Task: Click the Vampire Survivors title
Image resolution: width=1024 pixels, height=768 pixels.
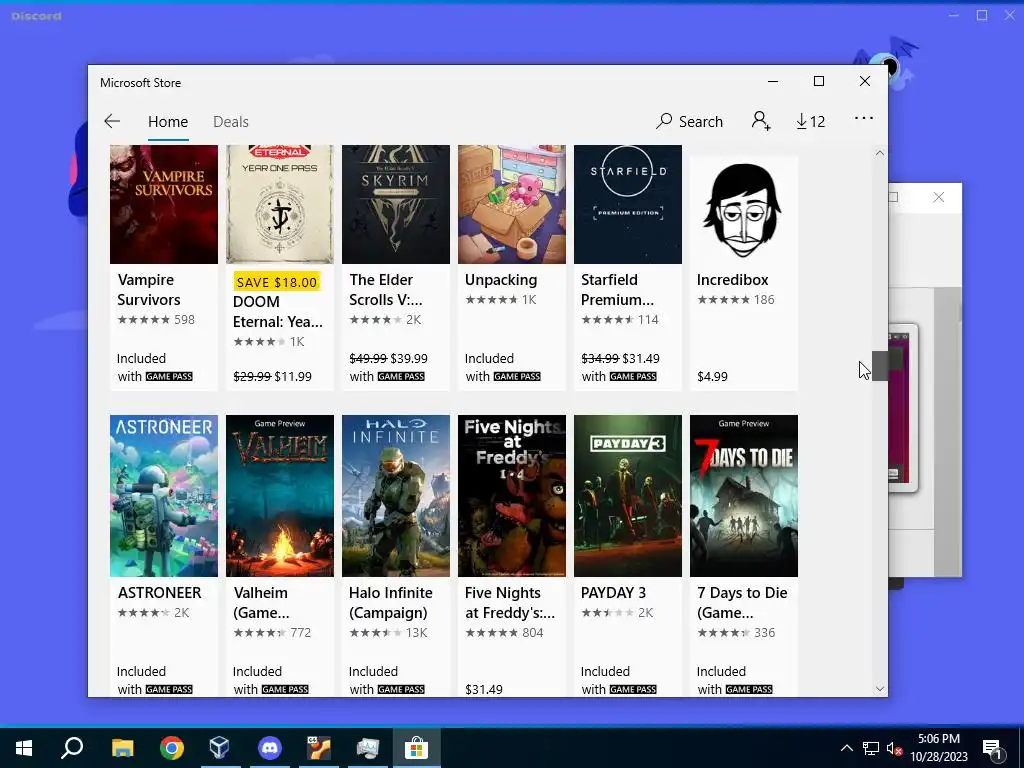Action: 148,289
